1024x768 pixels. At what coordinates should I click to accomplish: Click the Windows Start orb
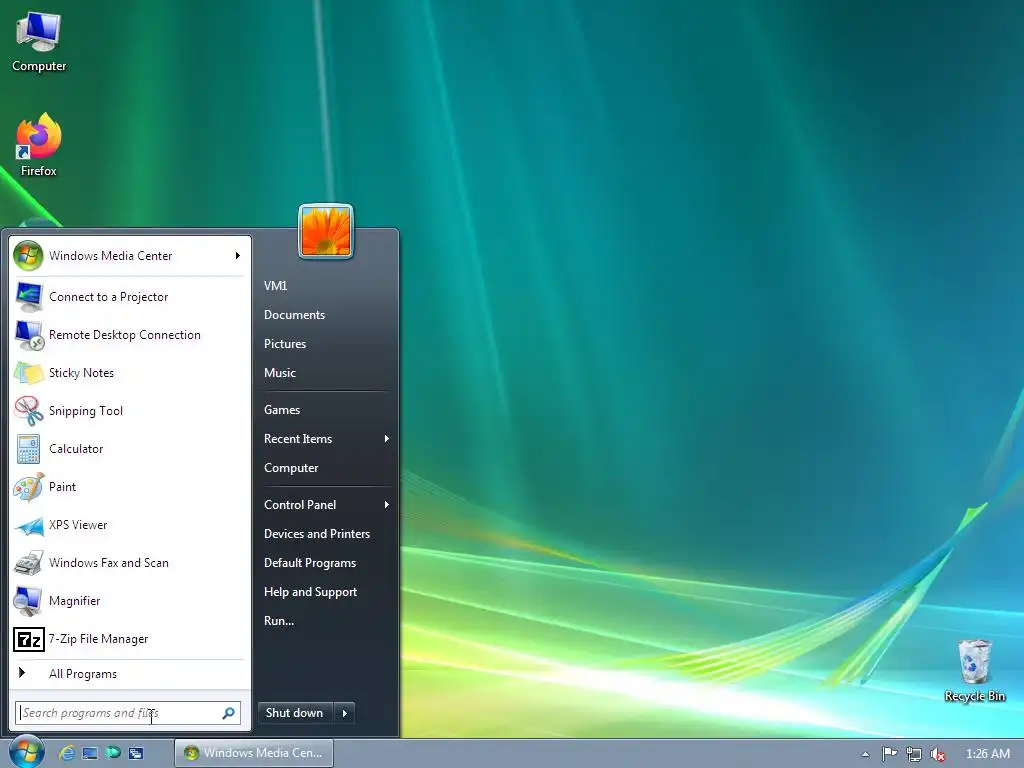click(26, 752)
